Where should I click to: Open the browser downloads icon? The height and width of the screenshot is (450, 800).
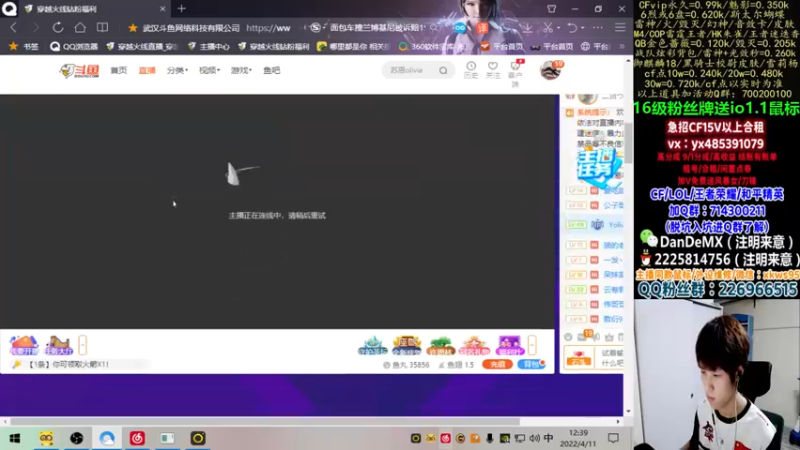[527, 28]
